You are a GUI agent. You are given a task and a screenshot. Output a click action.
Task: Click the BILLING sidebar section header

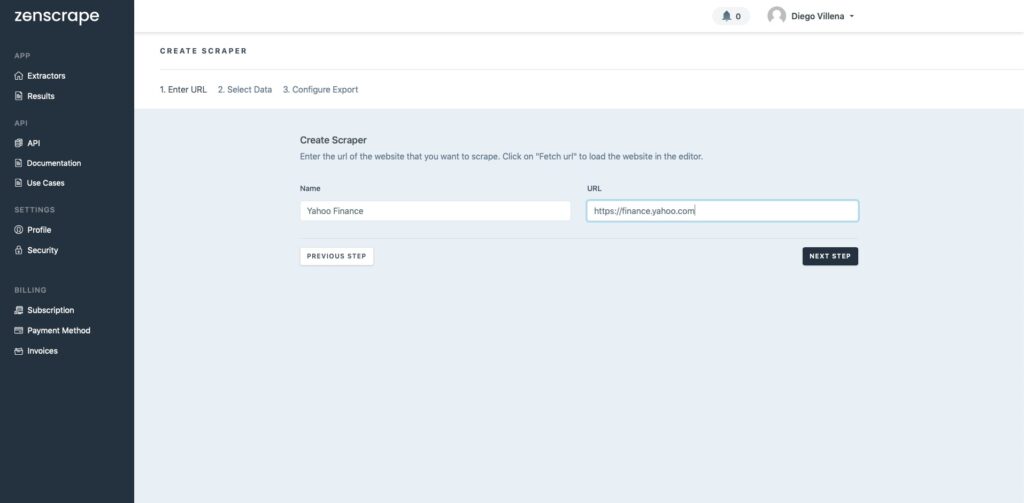(30, 290)
